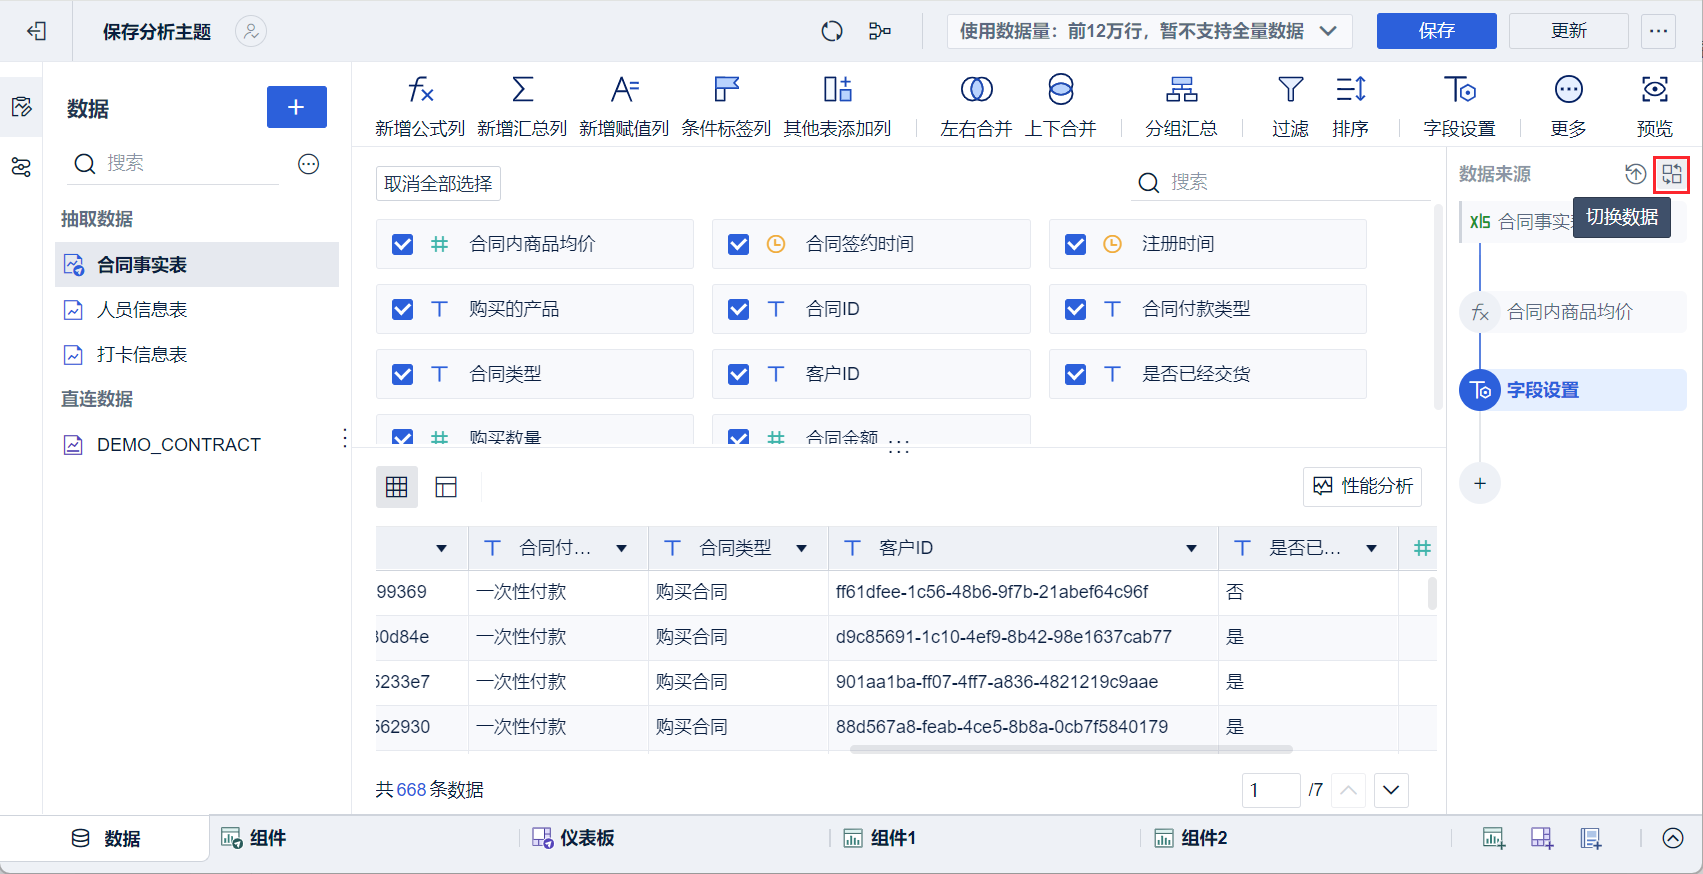The width and height of the screenshot is (1703, 874).
Task: Click the exit/back icon at top left
Action: [37, 31]
